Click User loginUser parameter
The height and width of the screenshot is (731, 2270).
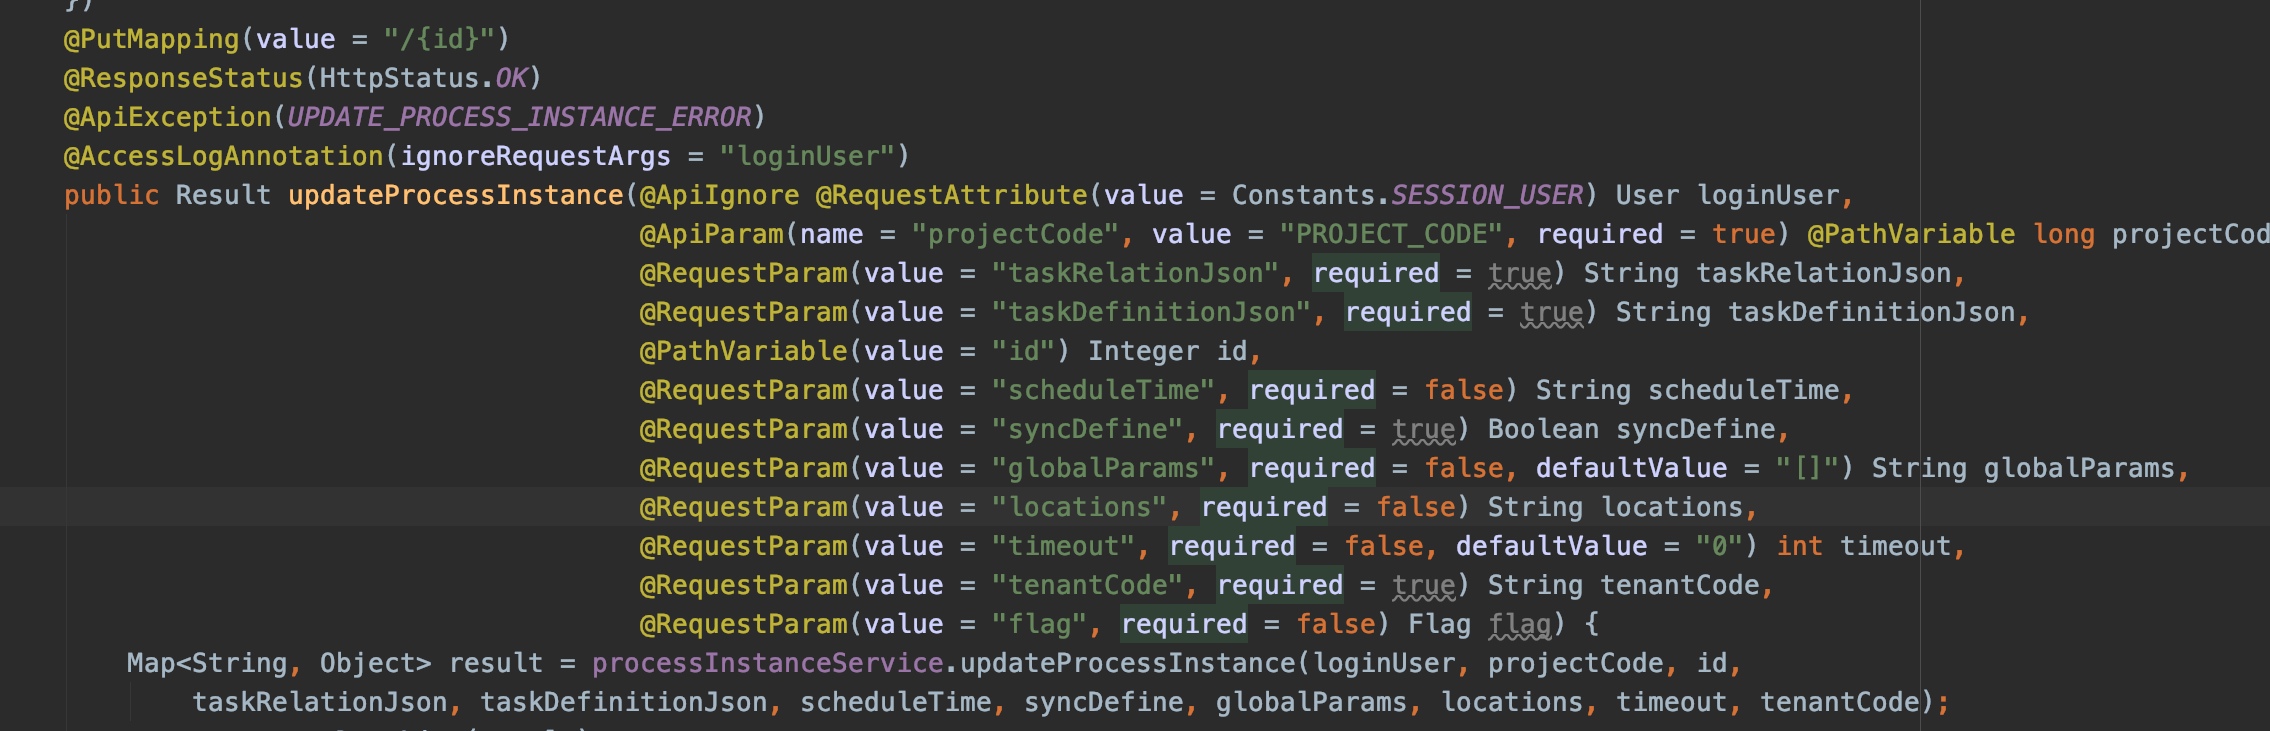pos(1728,195)
